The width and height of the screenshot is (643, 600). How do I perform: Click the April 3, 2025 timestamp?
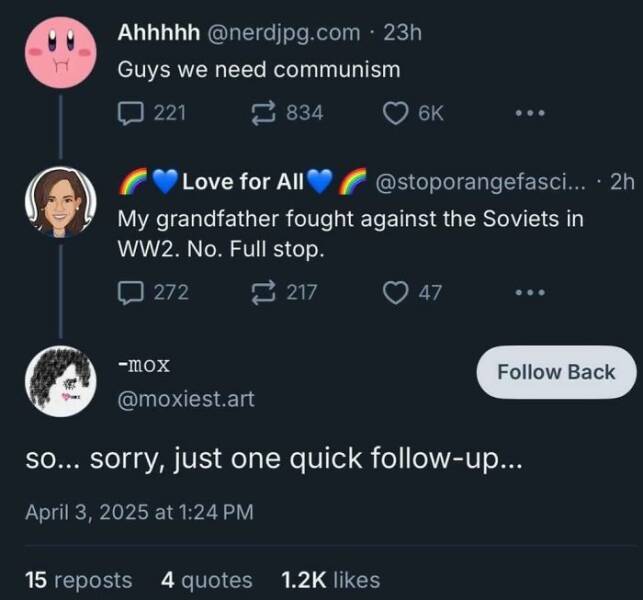pos(139,512)
